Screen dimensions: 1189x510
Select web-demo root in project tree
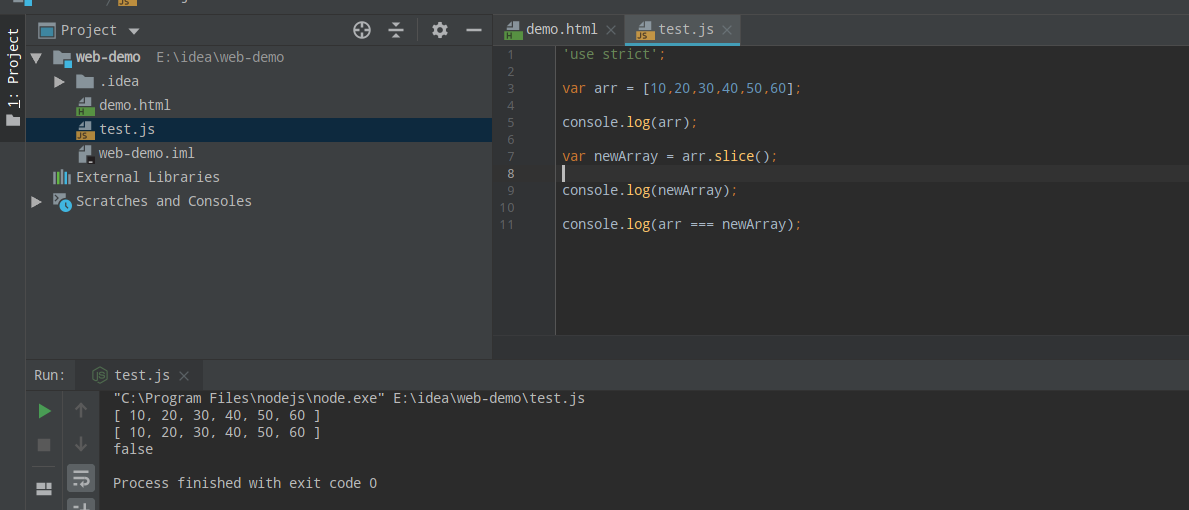click(108, 57)
